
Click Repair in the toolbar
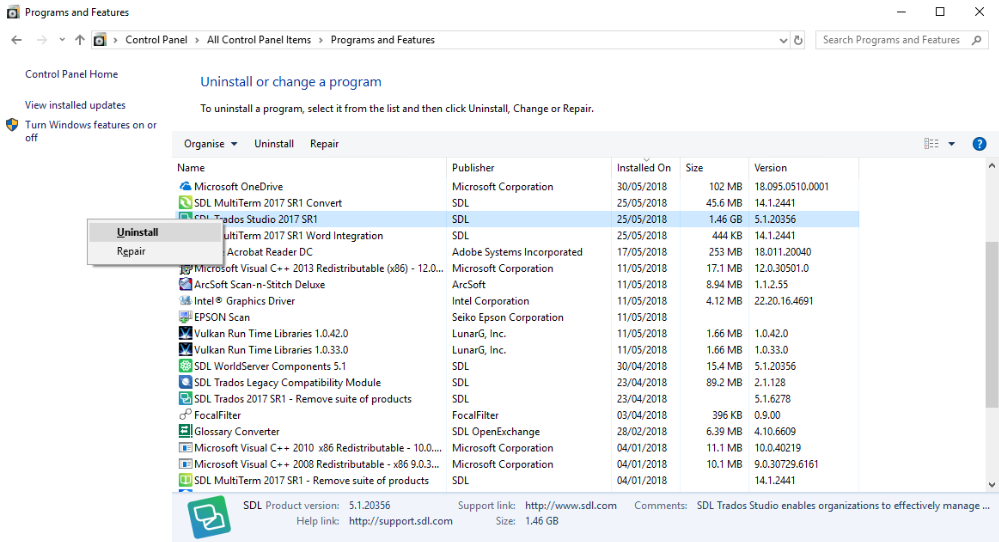point(324,144)
